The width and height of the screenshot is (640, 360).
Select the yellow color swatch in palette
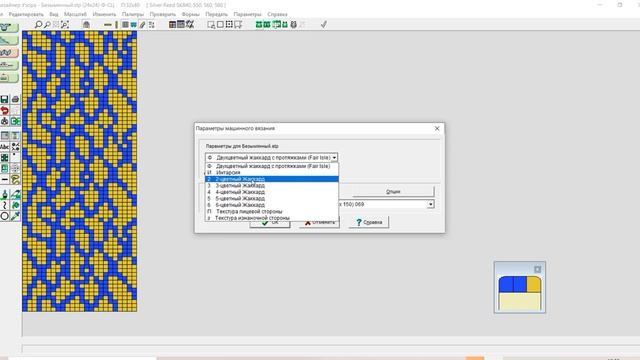click(533, 284)
